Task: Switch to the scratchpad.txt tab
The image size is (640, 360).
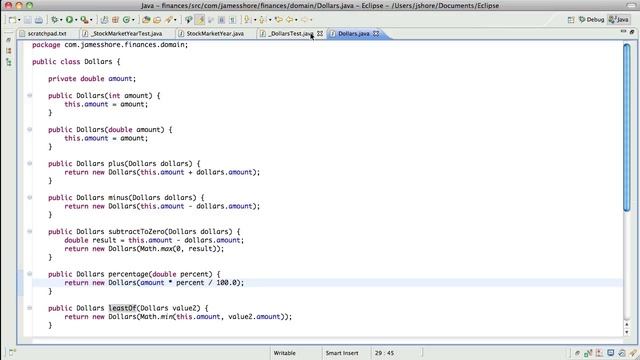Action: pyautogui.click(x=47, y=33)
